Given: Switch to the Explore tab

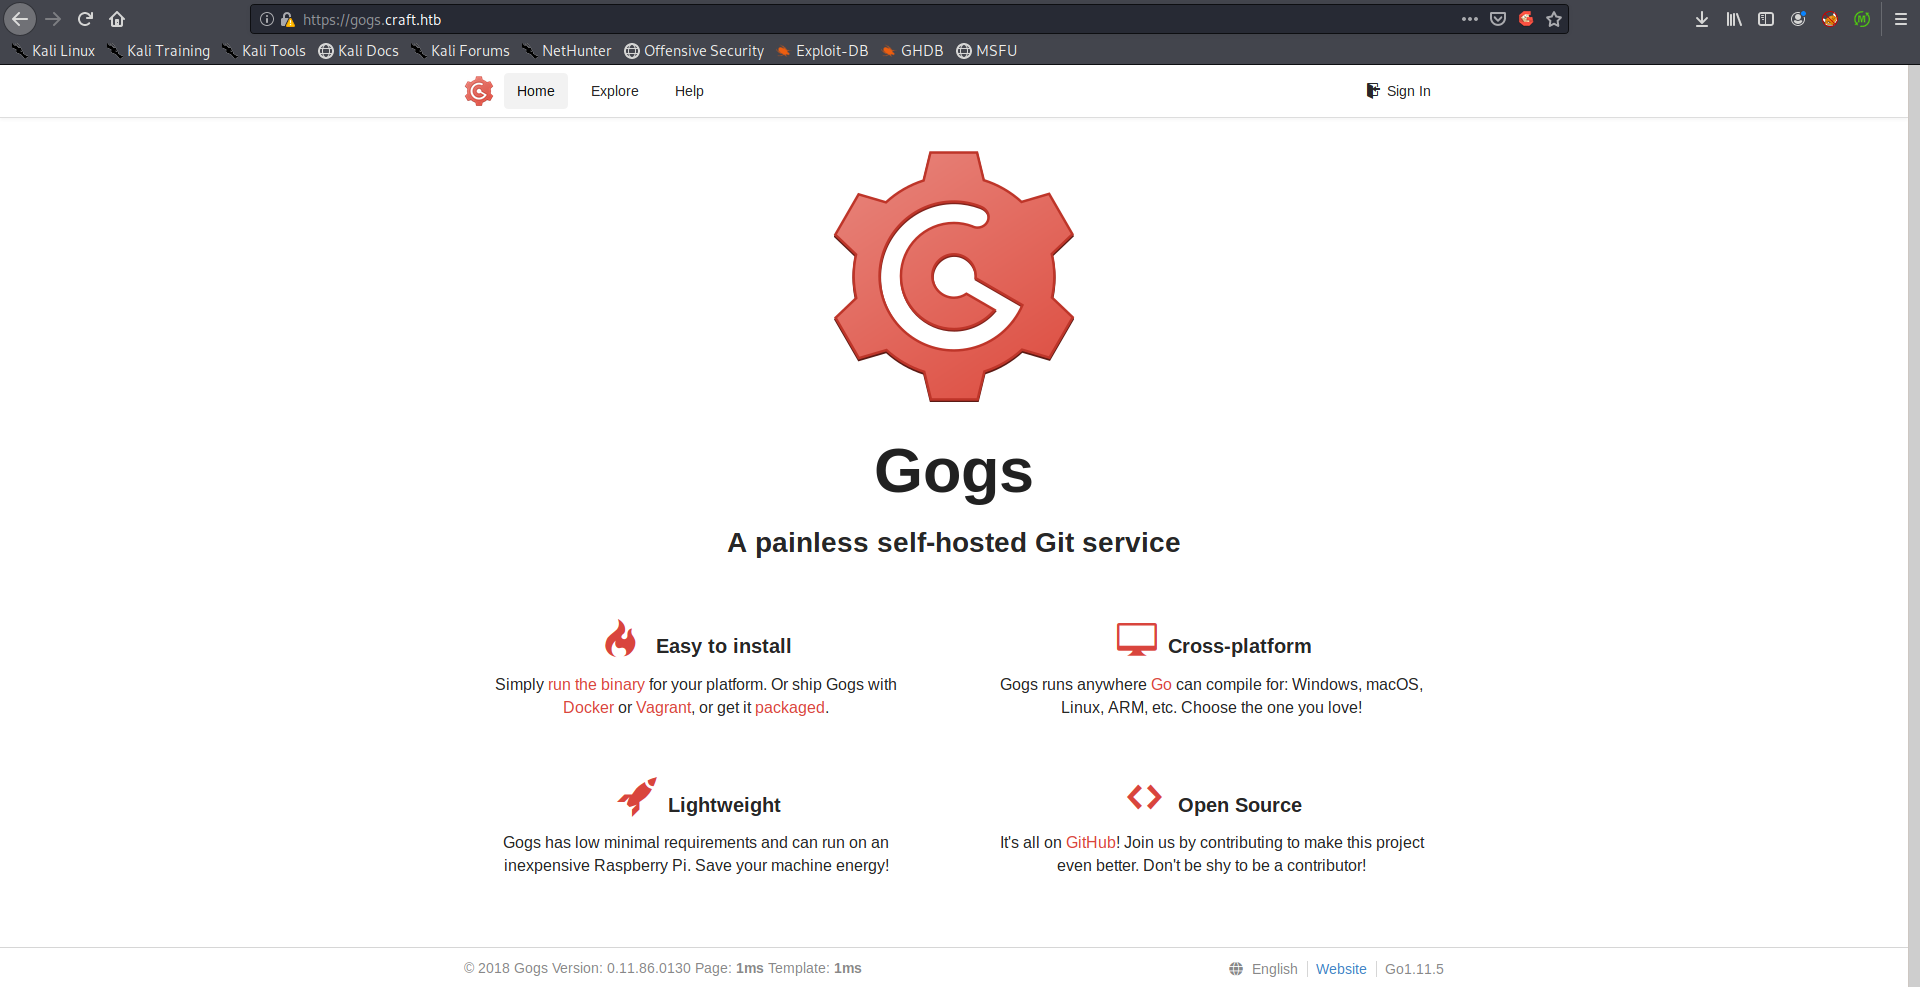Looking at the screenshot, I should coord(614,91).
